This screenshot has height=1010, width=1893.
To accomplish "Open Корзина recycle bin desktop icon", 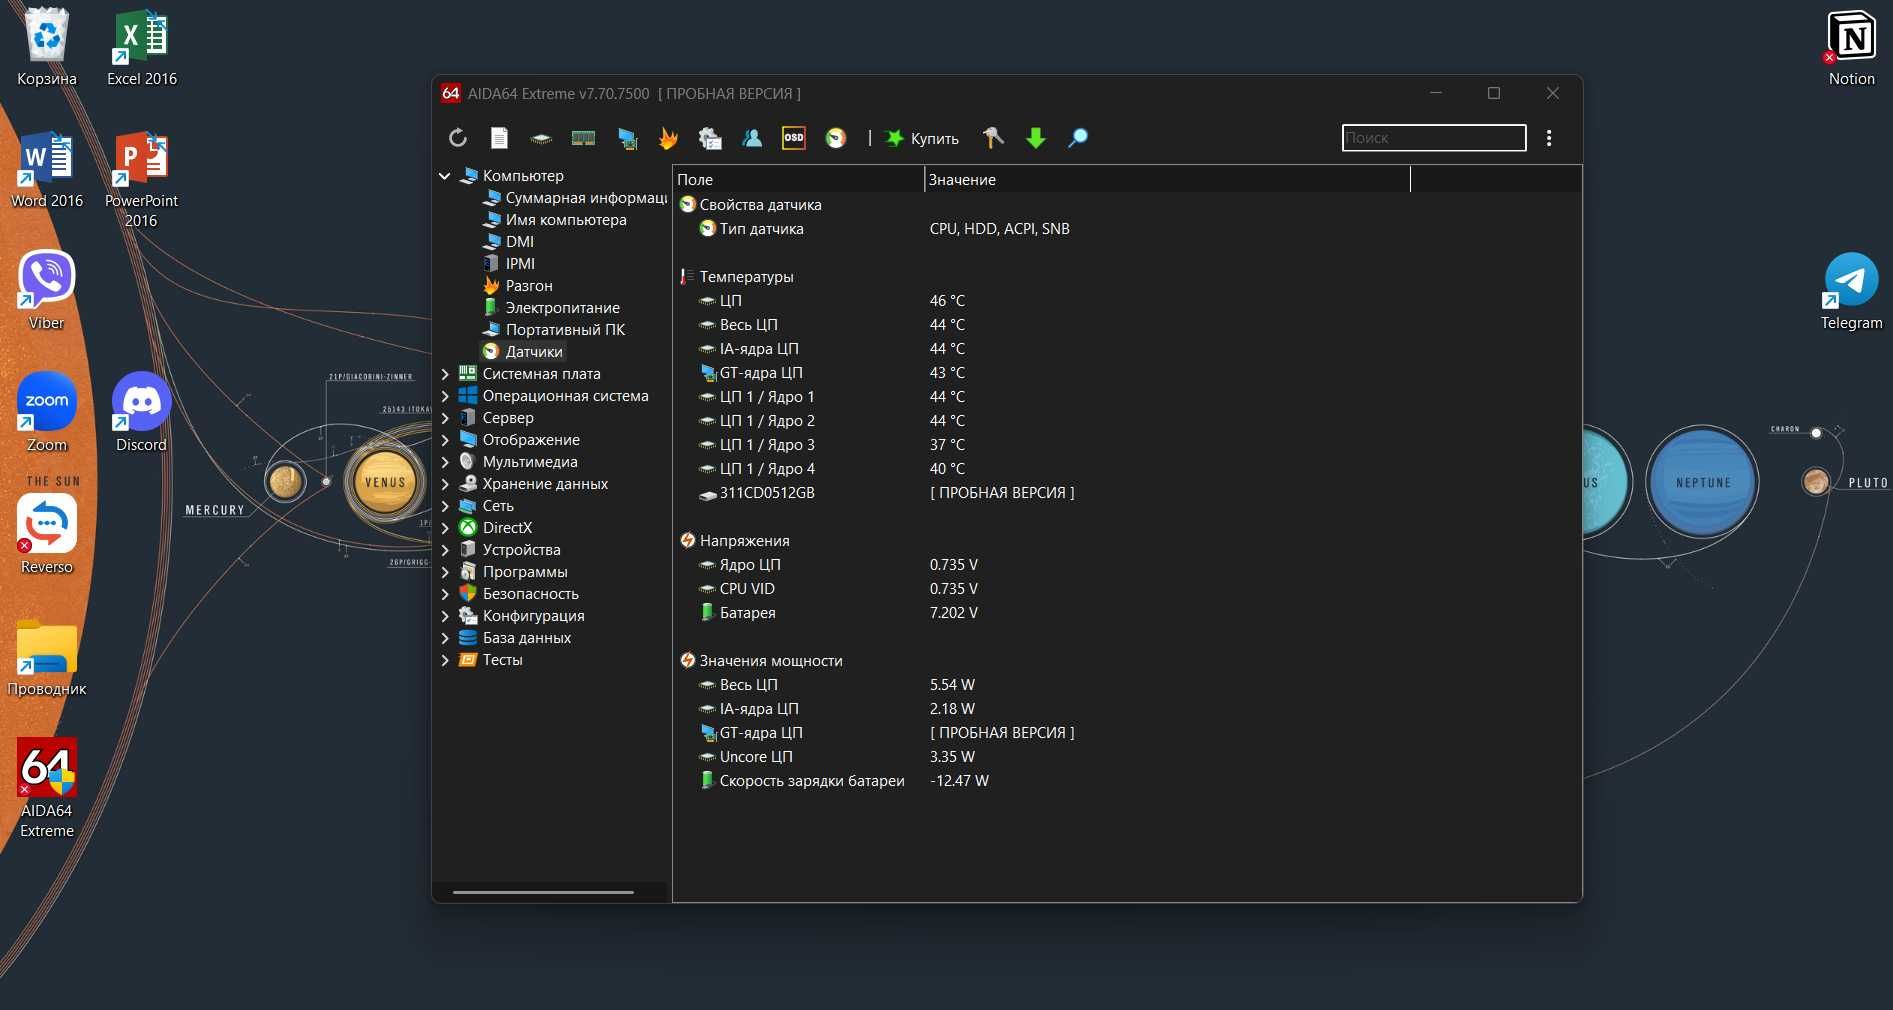I will [x=47, y=48].
